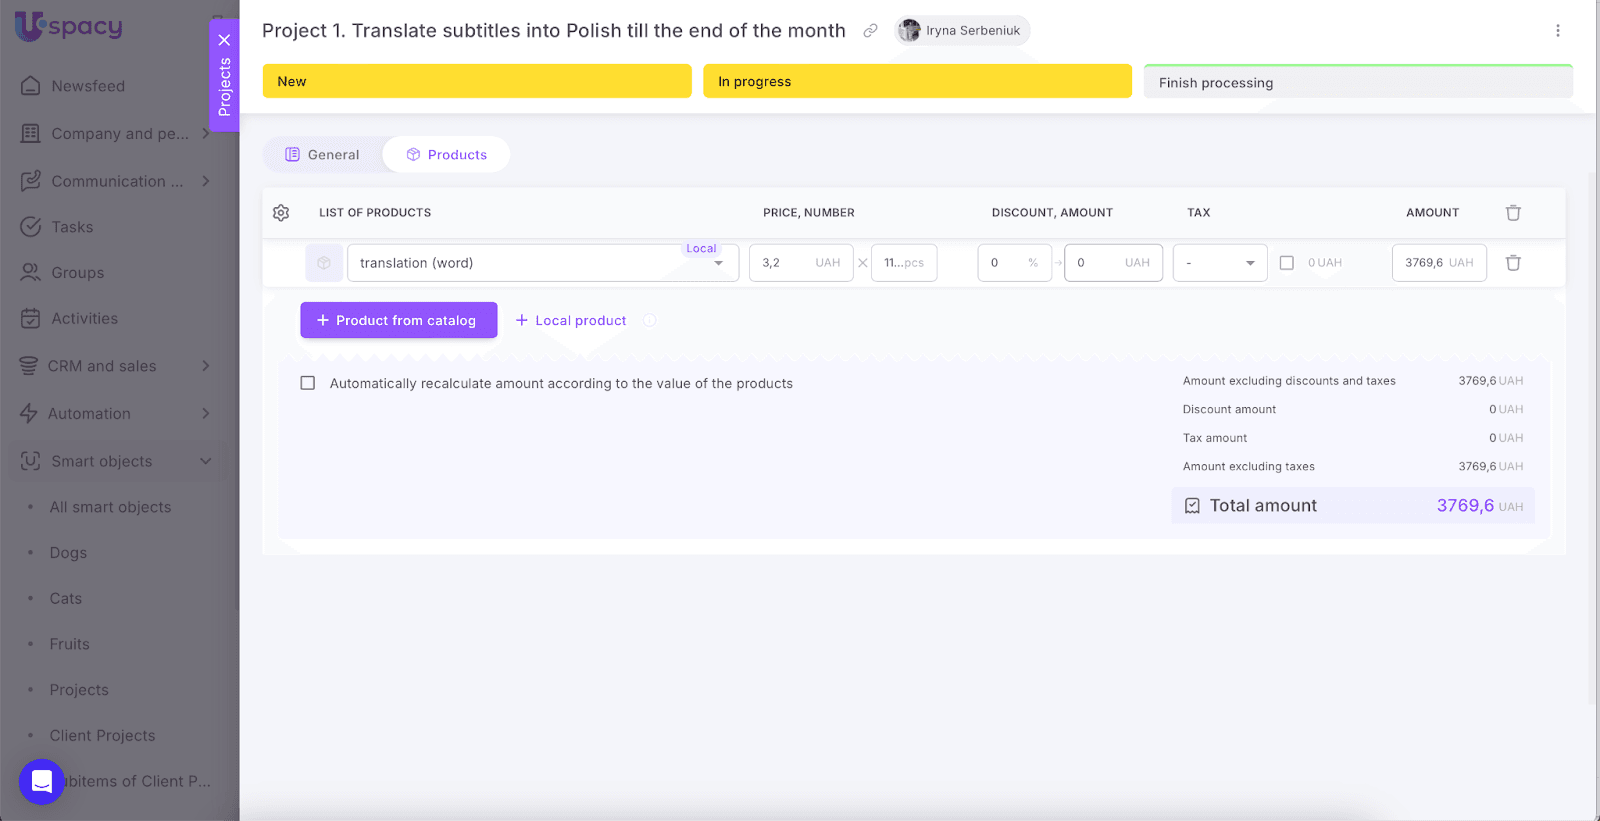Click the product cube thumbnail icon

click(324, 263)
